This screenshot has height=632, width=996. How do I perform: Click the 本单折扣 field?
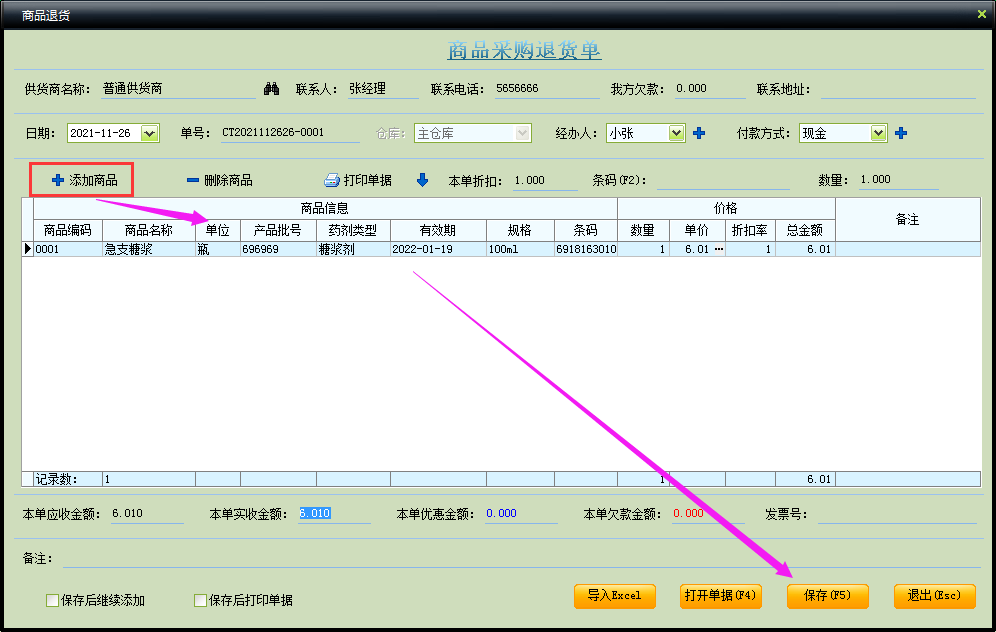pos(545,180)
